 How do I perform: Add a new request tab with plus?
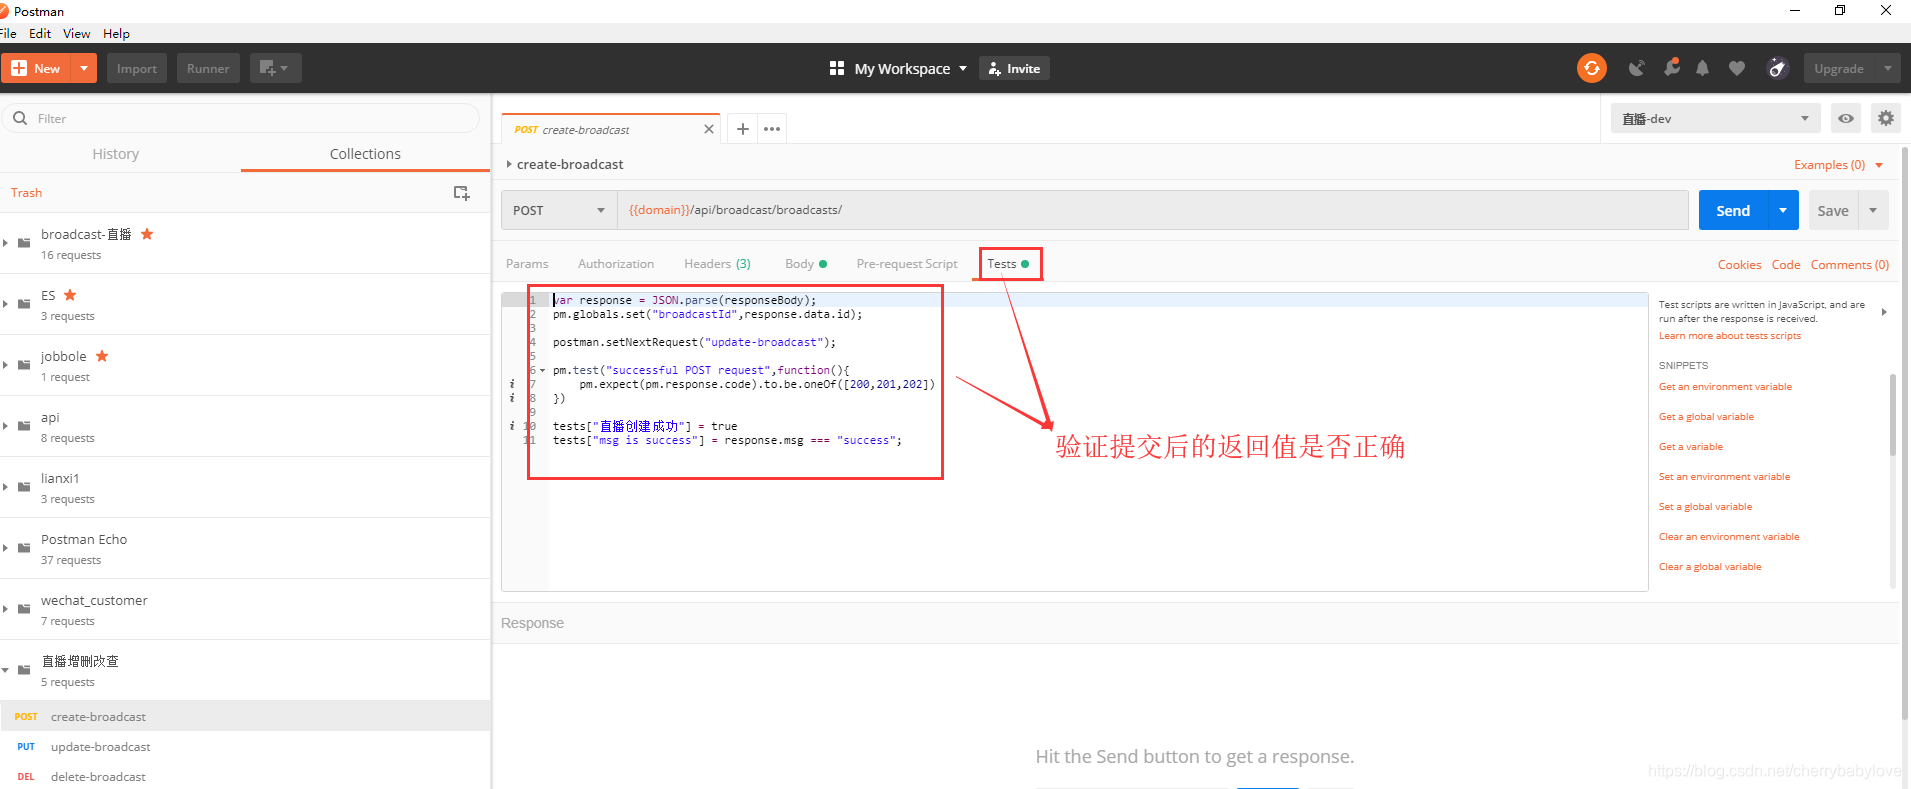(x=742, y=129)
